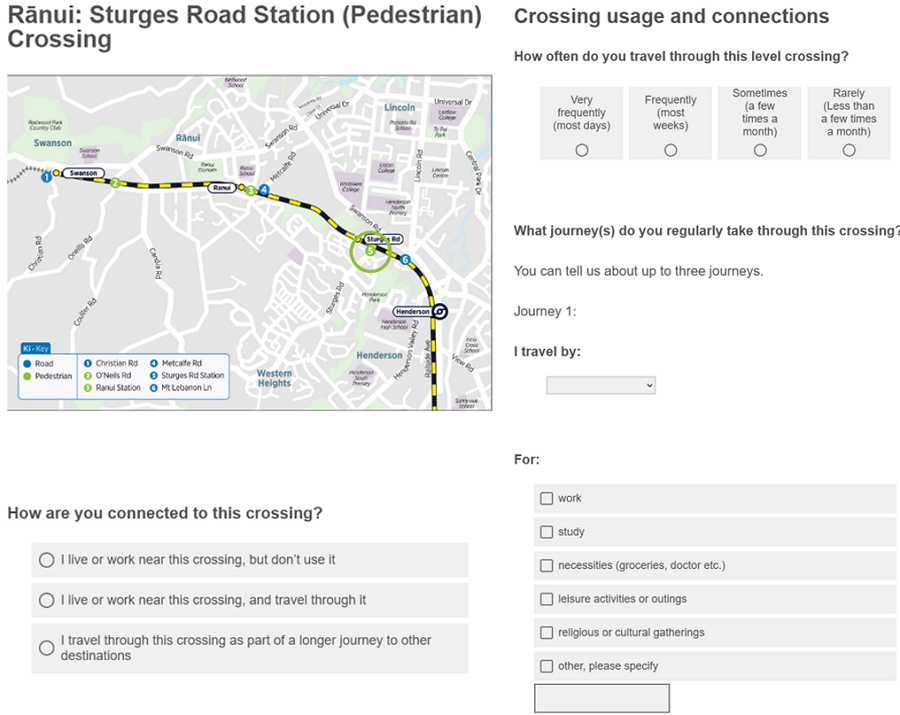Click the circled Sturges Rd Station marker 5
Screen dimensions: 900x715
(x=370, y=251)
